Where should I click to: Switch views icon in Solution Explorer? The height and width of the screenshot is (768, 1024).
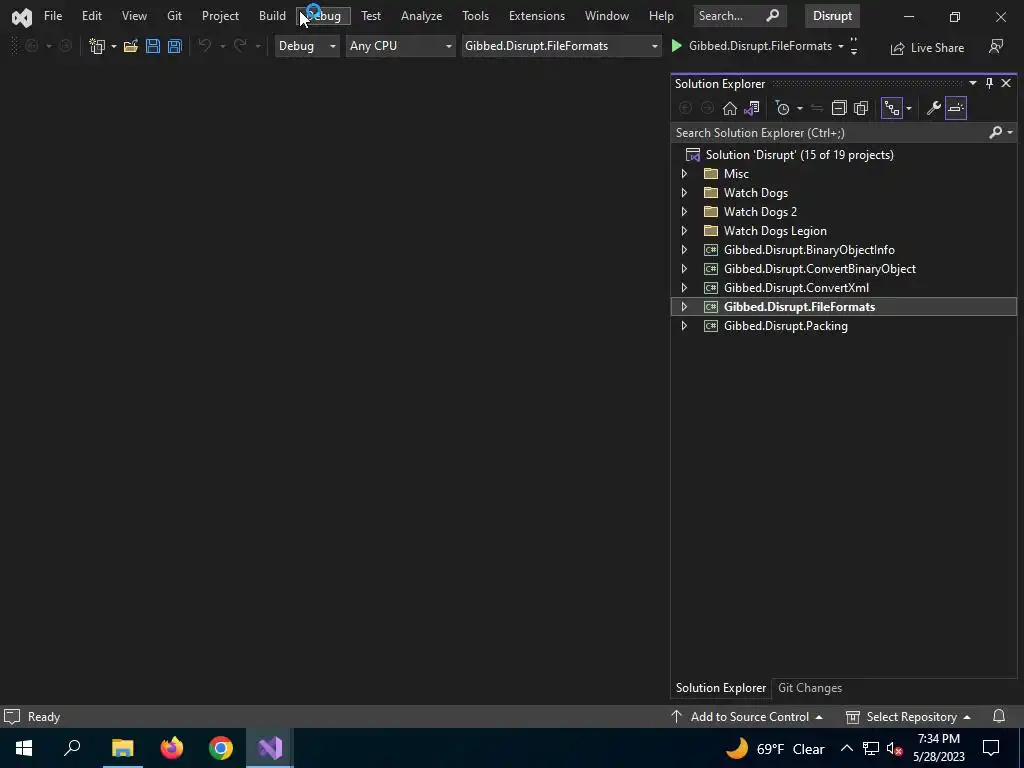pos(752,108)
